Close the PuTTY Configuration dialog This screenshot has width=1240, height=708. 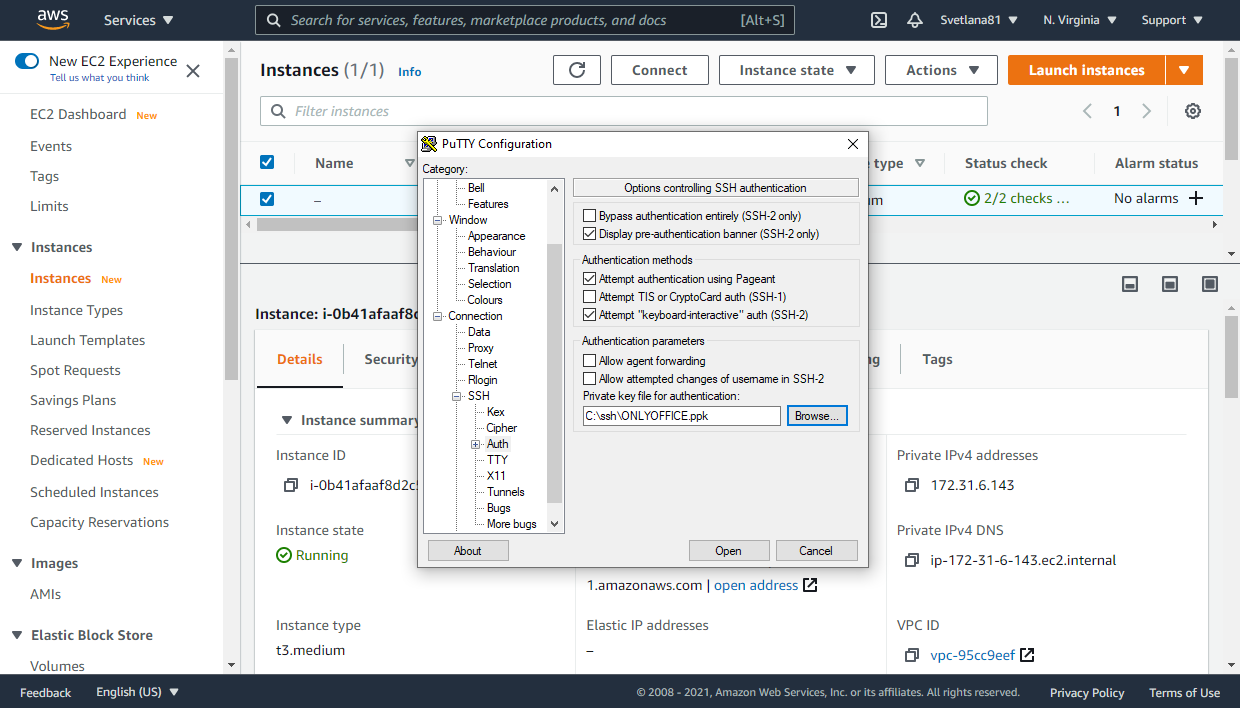(x=852, y=143)
